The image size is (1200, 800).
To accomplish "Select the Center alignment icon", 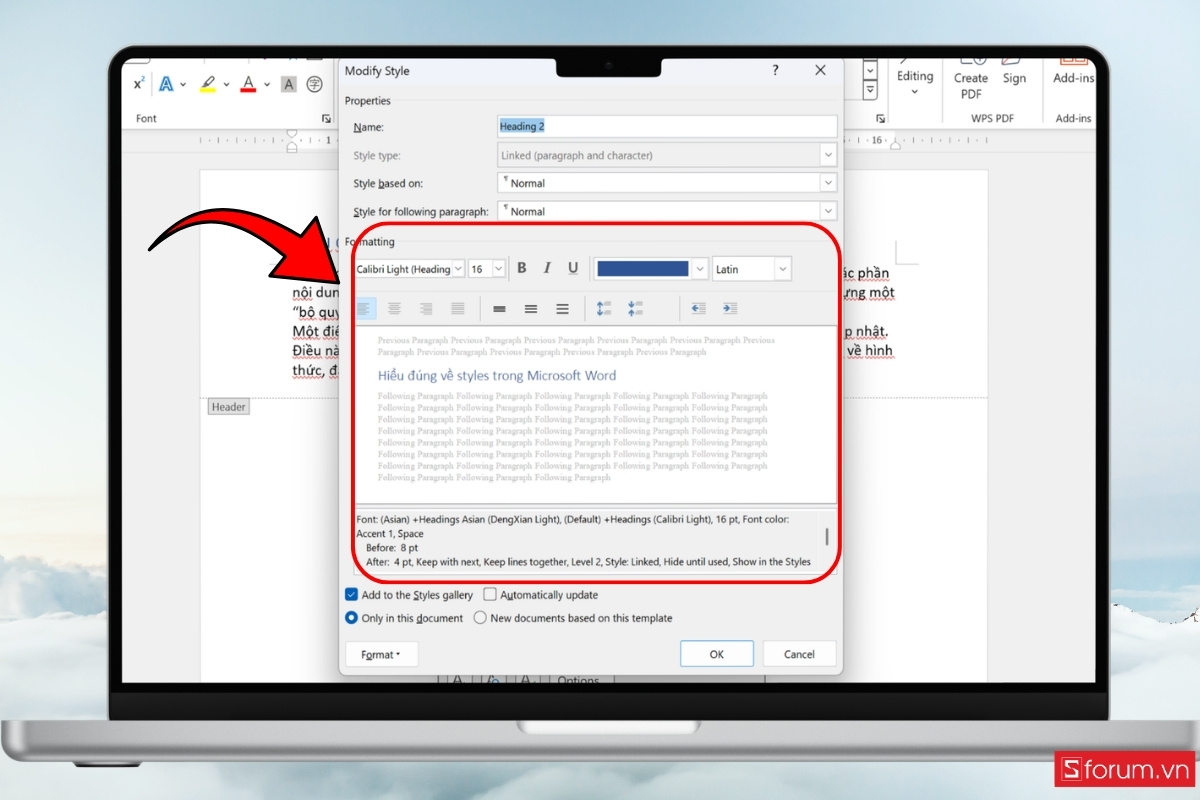I will click(395, 309).
